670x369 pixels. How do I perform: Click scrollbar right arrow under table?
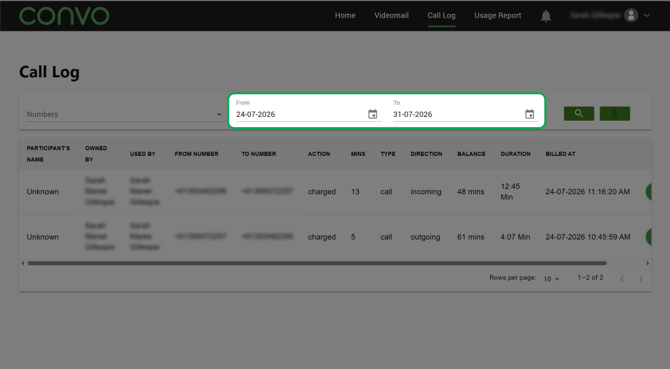coord(647,263)
